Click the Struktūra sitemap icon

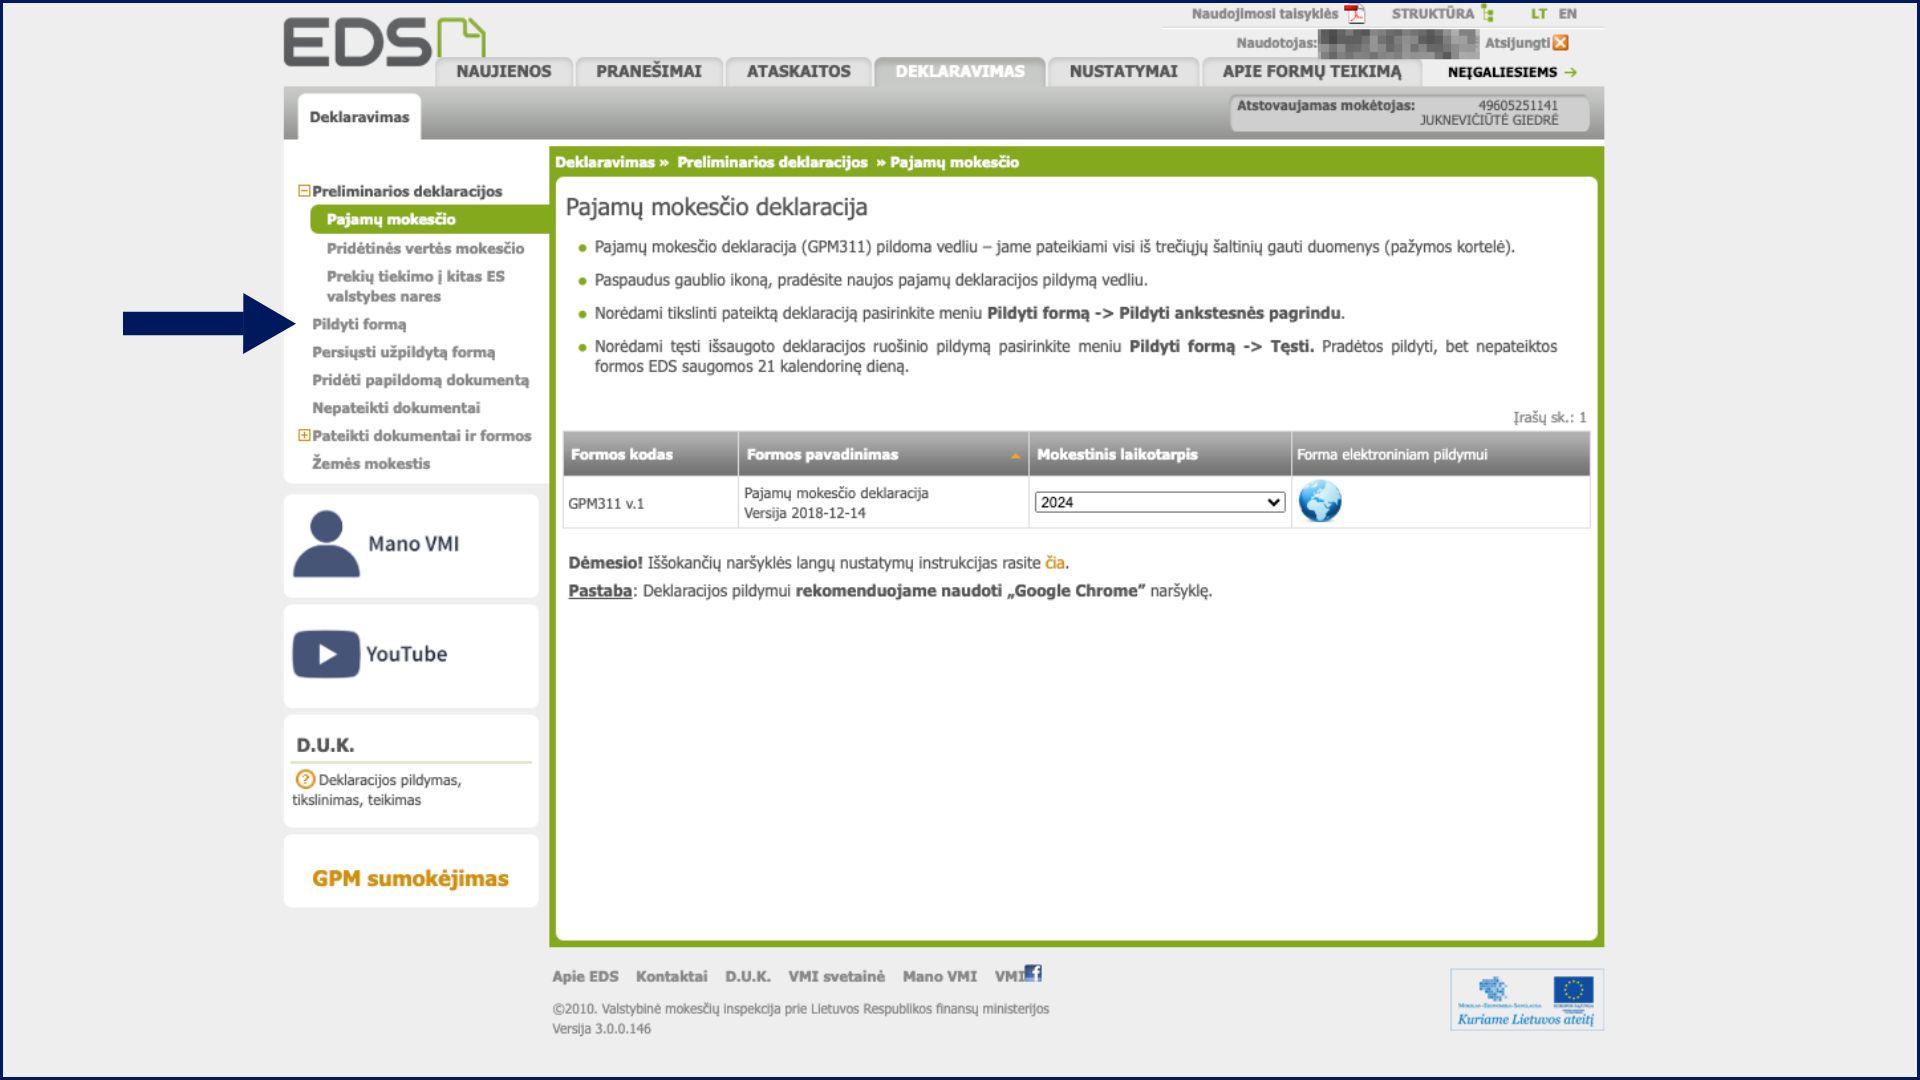1488,14
